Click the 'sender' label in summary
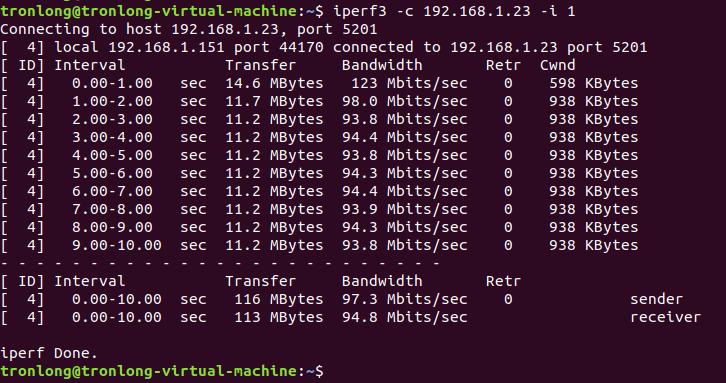726x383 pixels. point(656,299)
